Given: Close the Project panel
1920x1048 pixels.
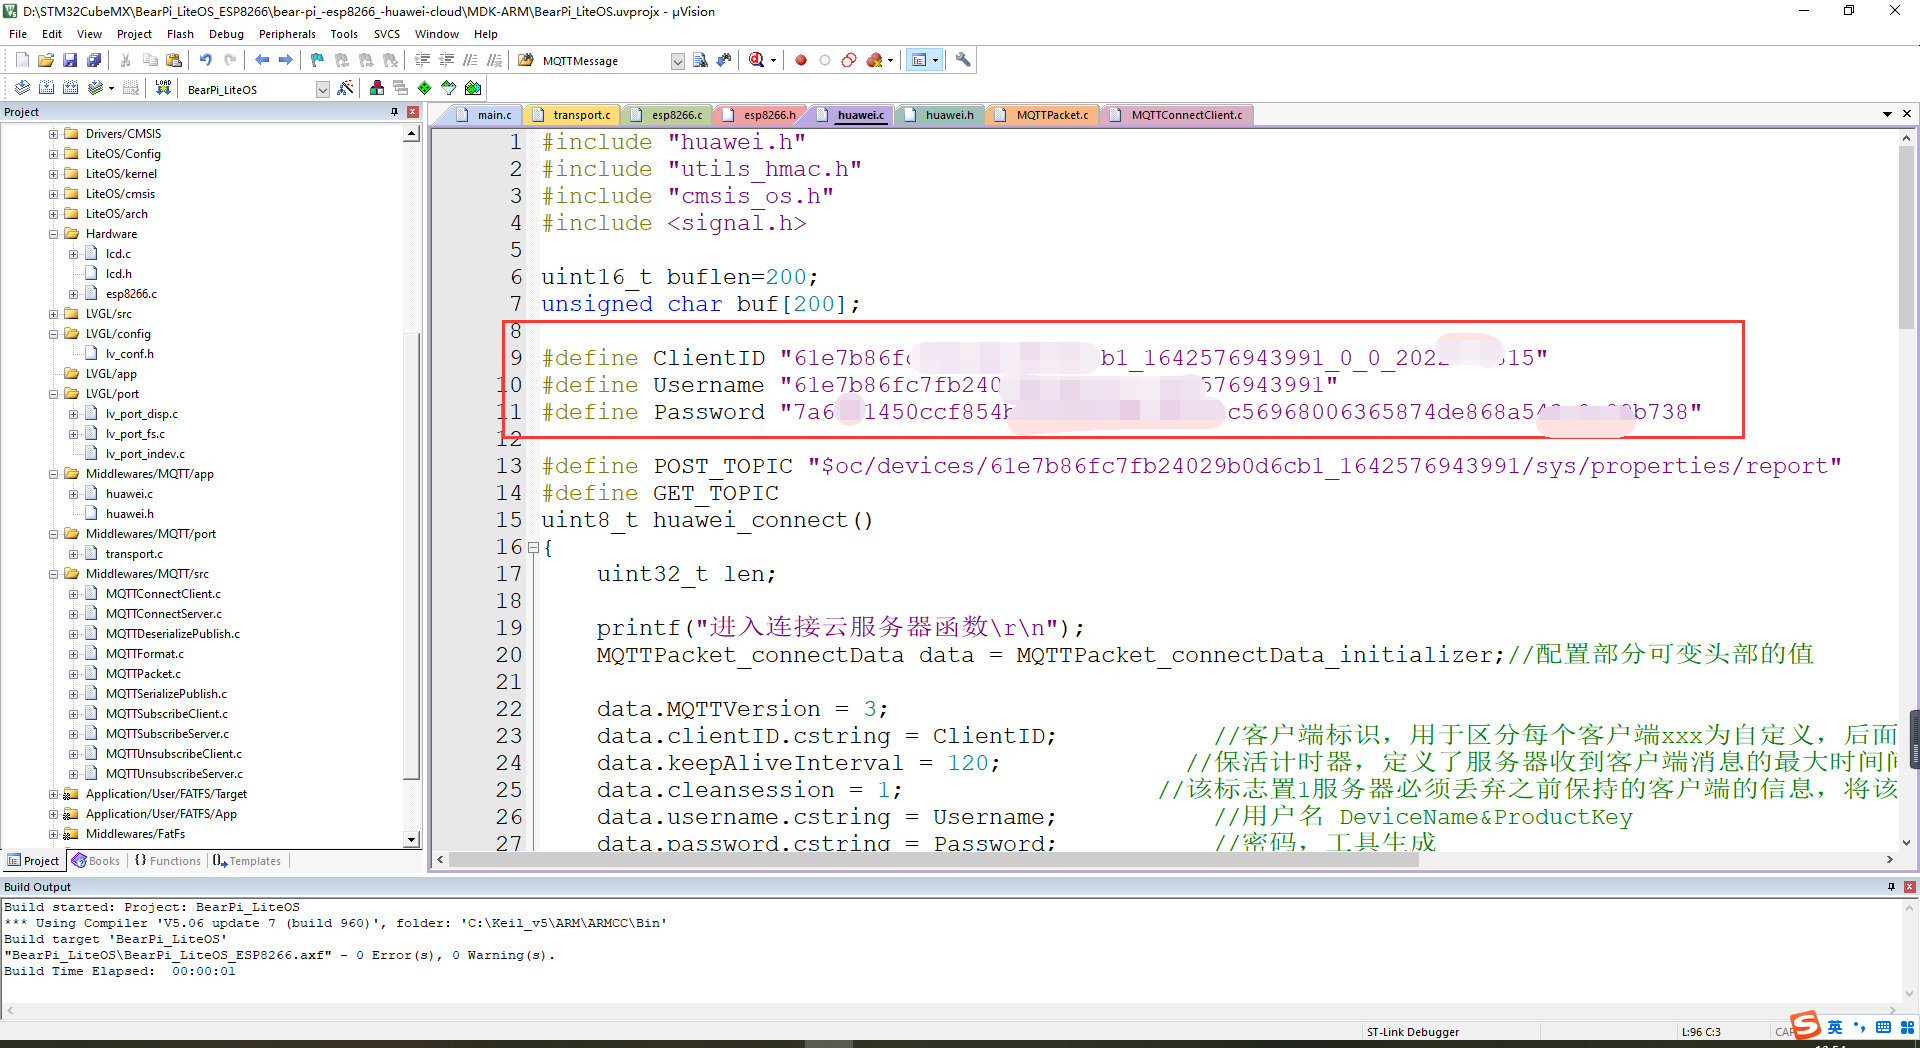Looking at the screenshot, I should point(413,112).
